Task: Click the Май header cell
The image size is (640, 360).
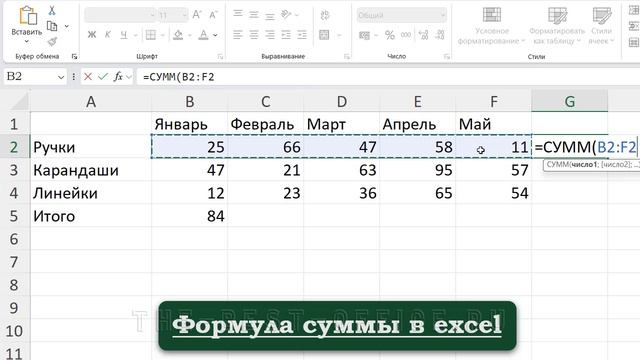Action: [x=493, y=124]
